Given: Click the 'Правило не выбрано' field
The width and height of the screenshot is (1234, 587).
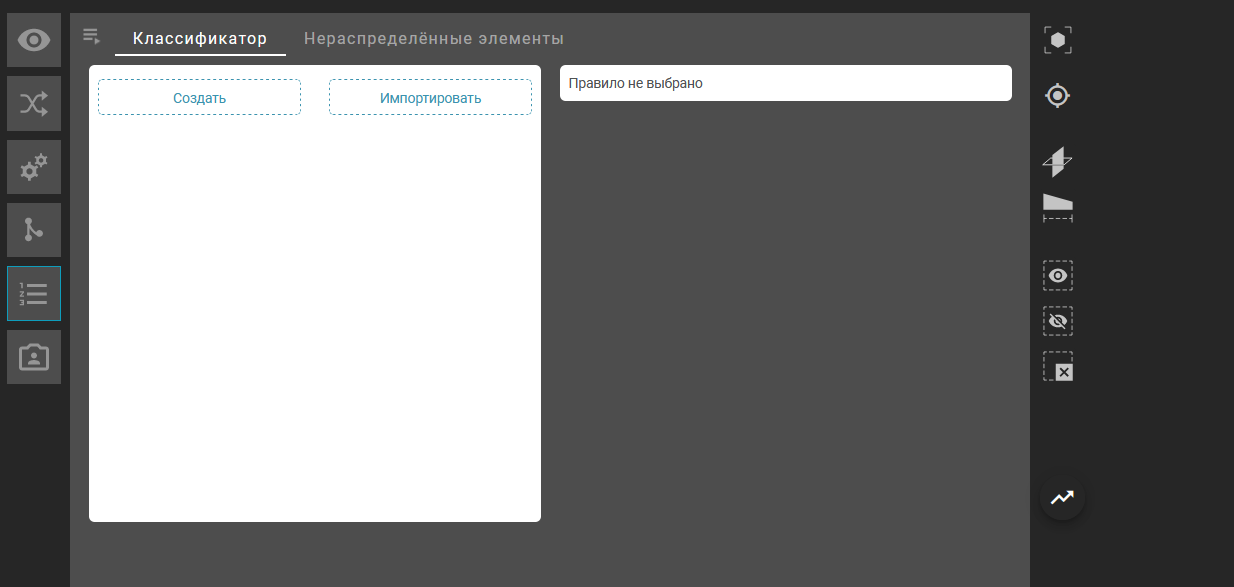Looking at the screenshot, I should click(785, 83).
